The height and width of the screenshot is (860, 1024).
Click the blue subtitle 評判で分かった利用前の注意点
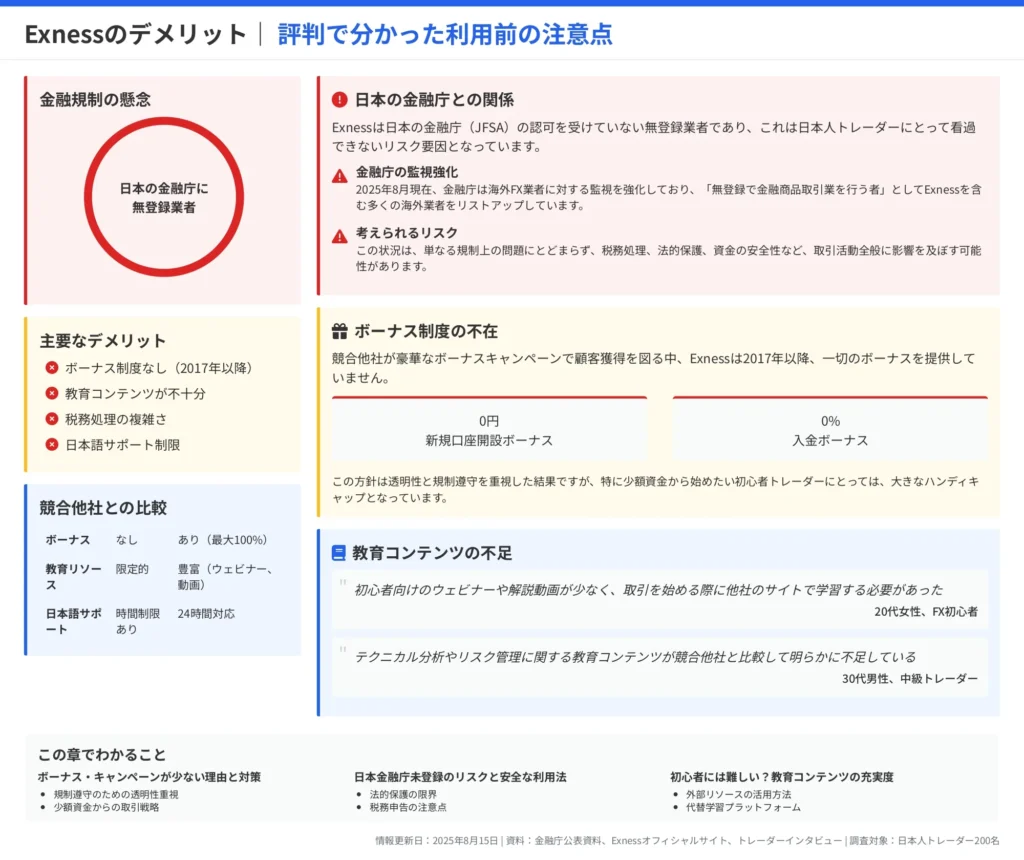[x=445, y=34]
